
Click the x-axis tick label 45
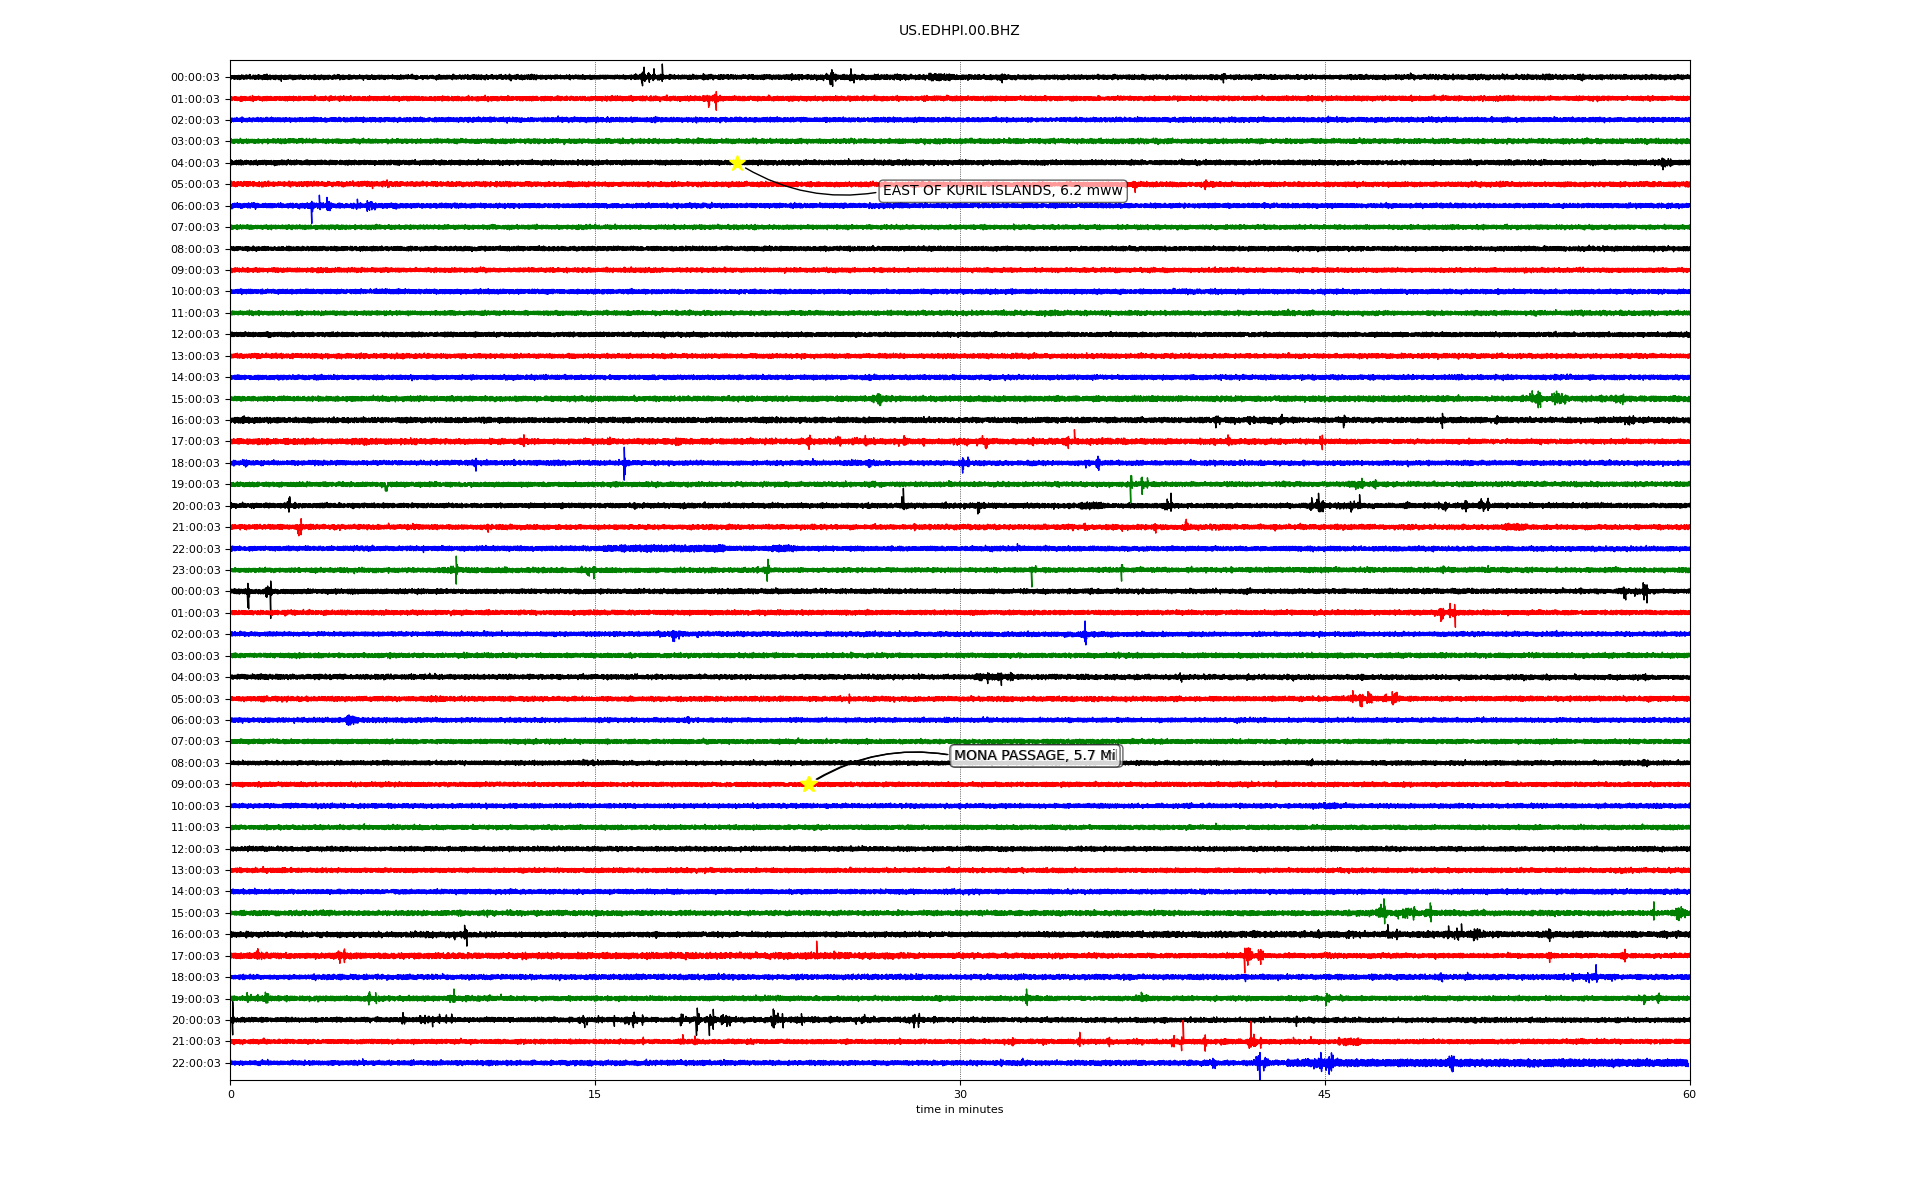[x=1325, y=1095]
